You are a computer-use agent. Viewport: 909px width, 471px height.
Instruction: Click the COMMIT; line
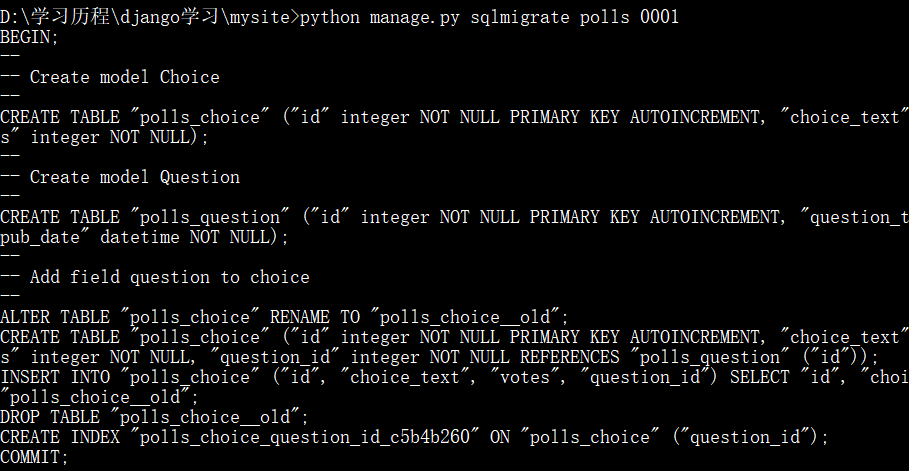(34, 457)
